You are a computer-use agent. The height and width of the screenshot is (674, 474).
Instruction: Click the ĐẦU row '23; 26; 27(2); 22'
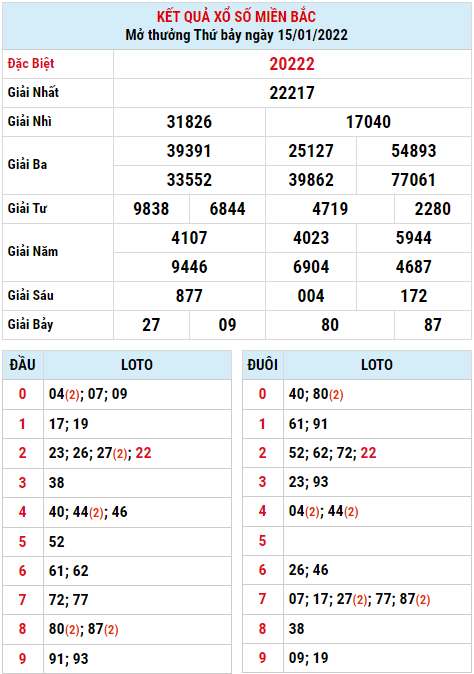[x=137, y=453]
